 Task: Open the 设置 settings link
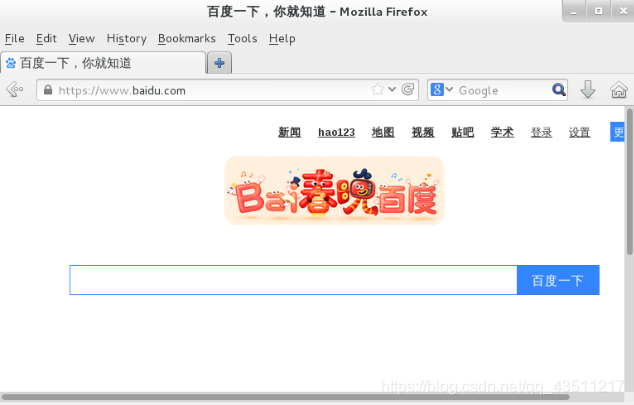[579, 132]
